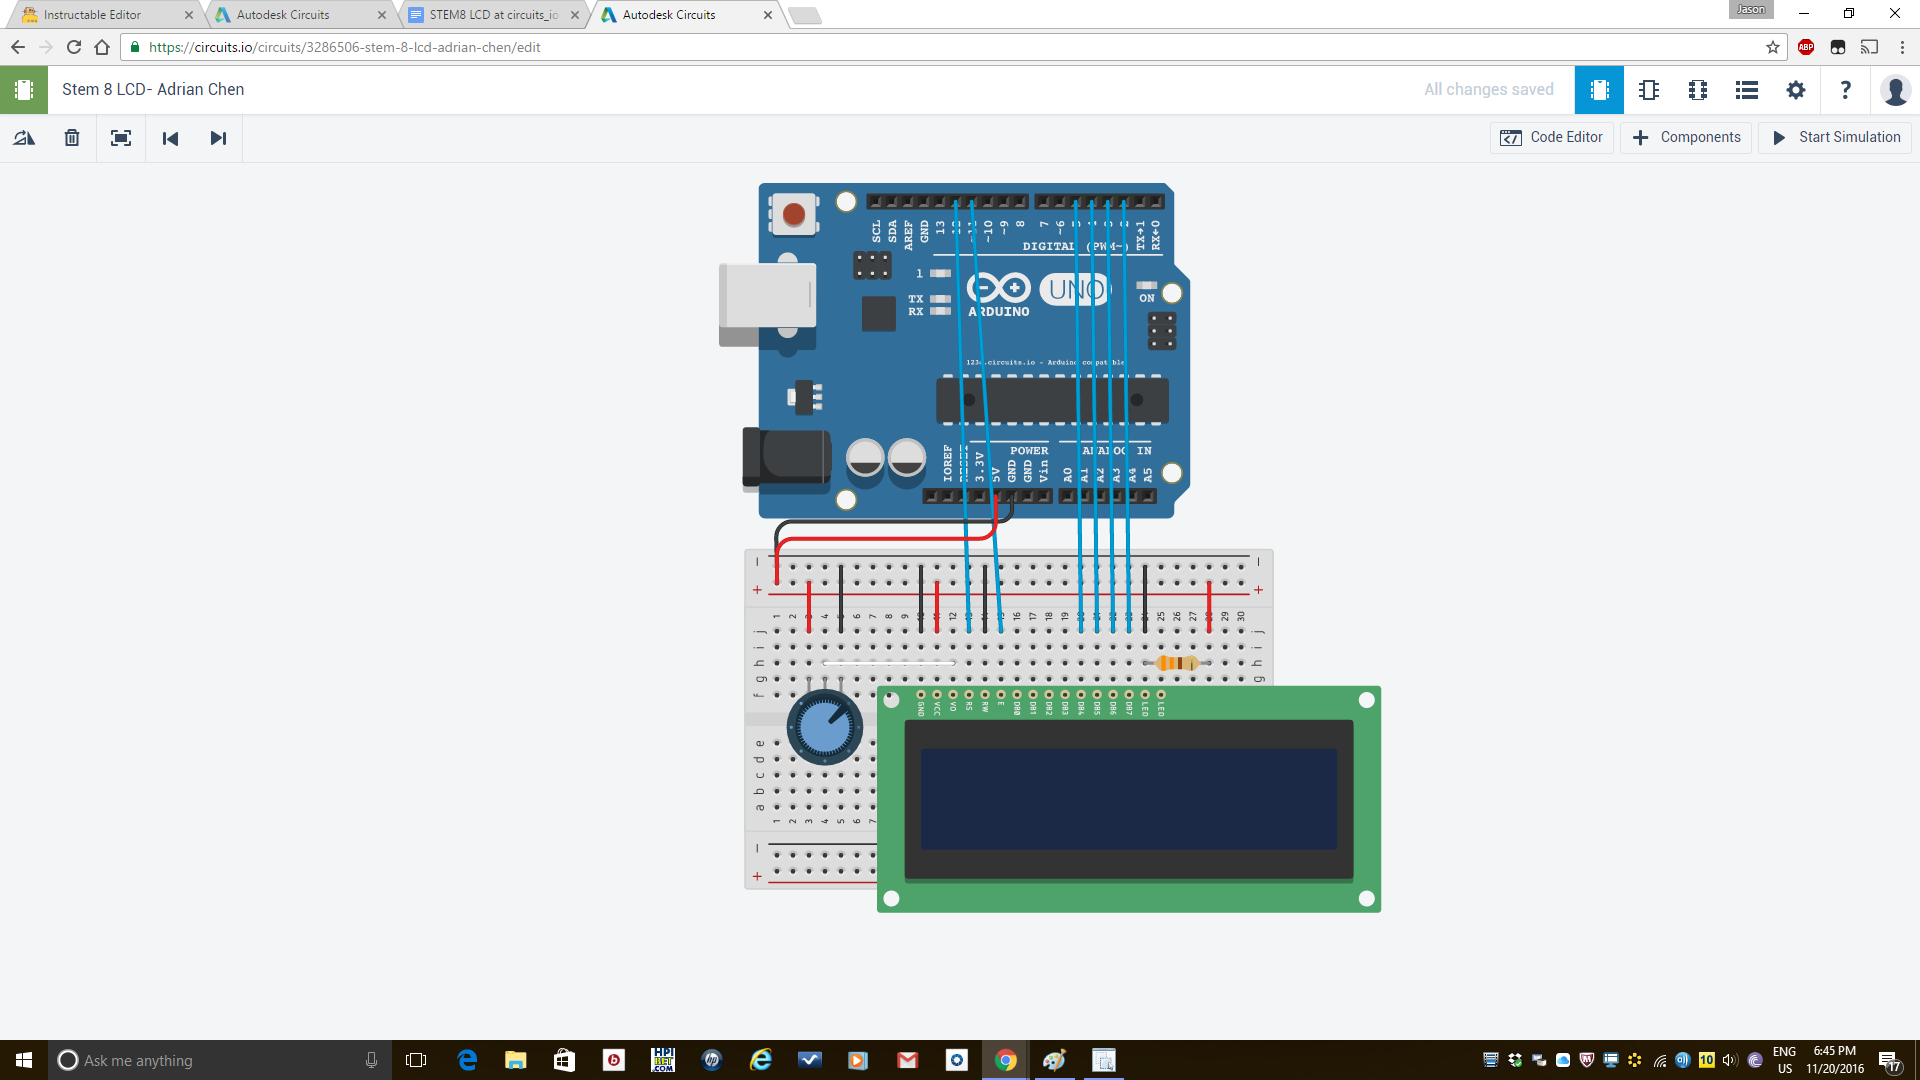
Task: Open File Explorer from taskbar
Action: (x=516, y=1060)
